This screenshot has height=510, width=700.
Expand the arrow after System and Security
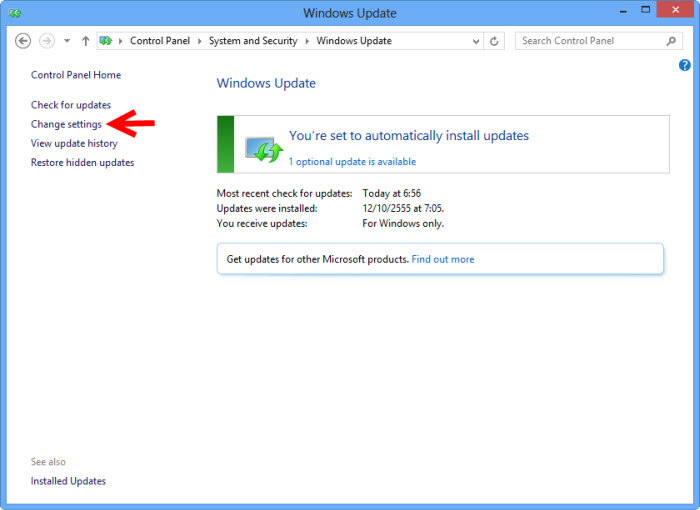coord(307,41)
